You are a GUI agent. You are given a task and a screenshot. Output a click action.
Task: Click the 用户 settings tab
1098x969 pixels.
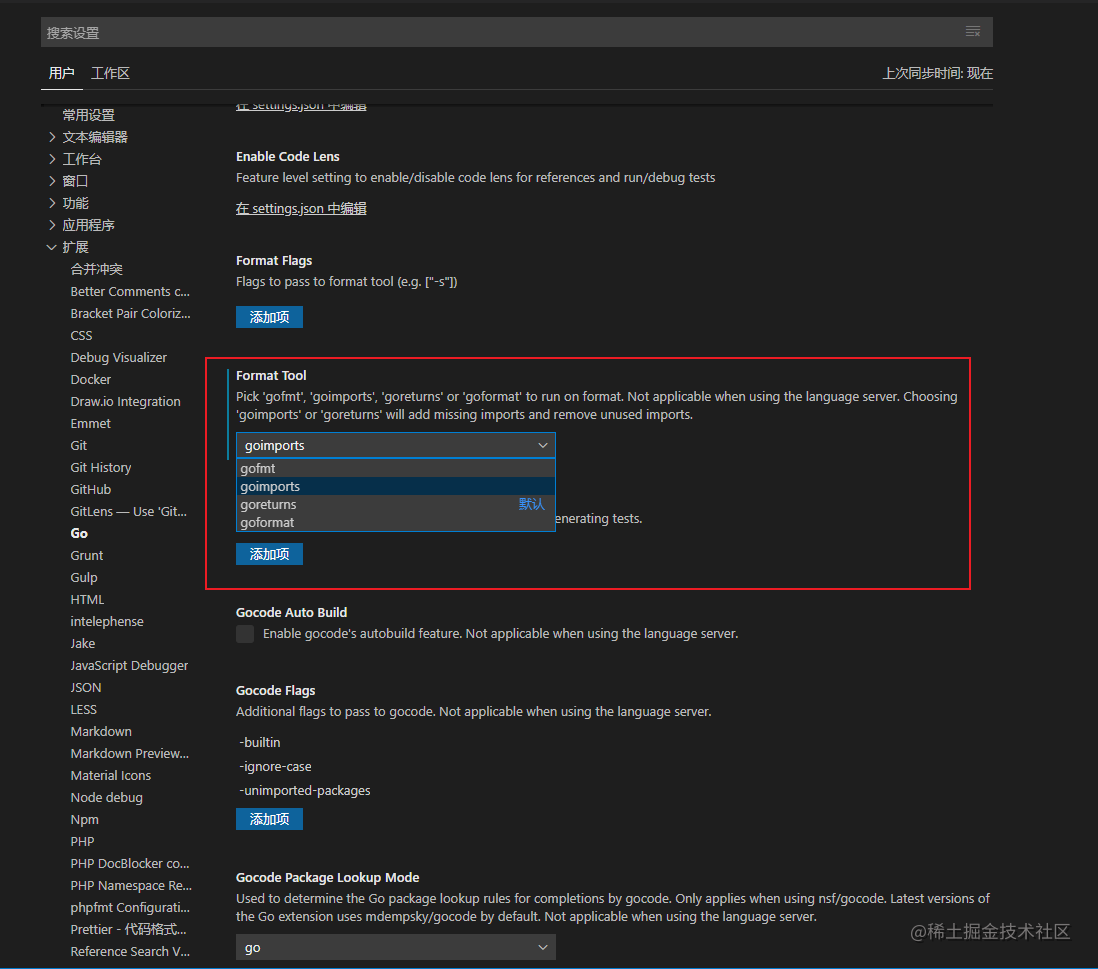click(x=61, y=72)
